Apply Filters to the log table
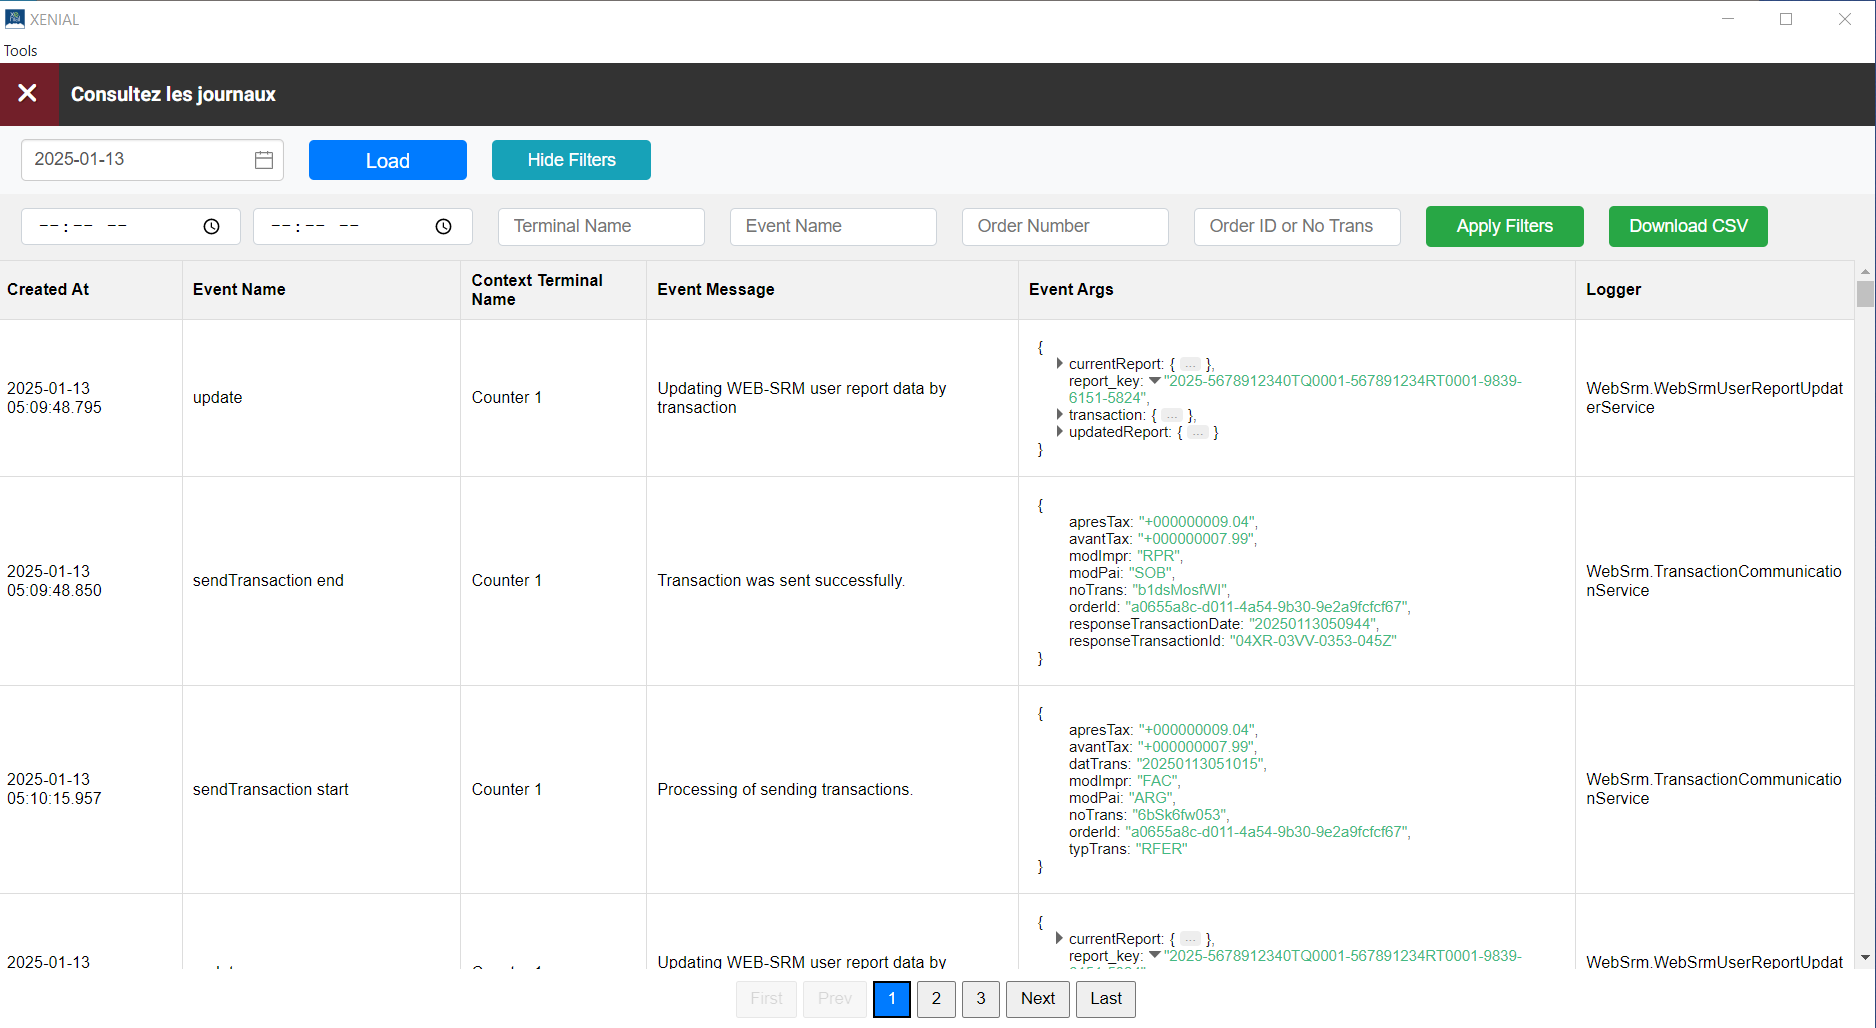Viewport: 1876px width, 1028px height. pos(1504,226)
